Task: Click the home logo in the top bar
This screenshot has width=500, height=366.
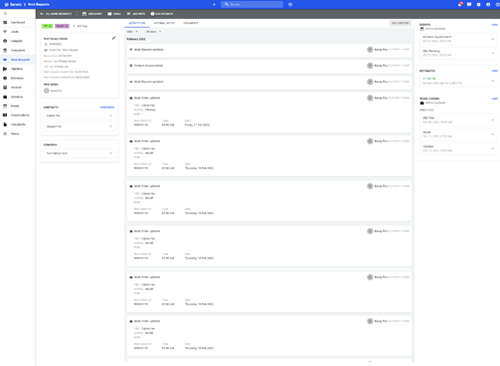Action: pos(13,4)
